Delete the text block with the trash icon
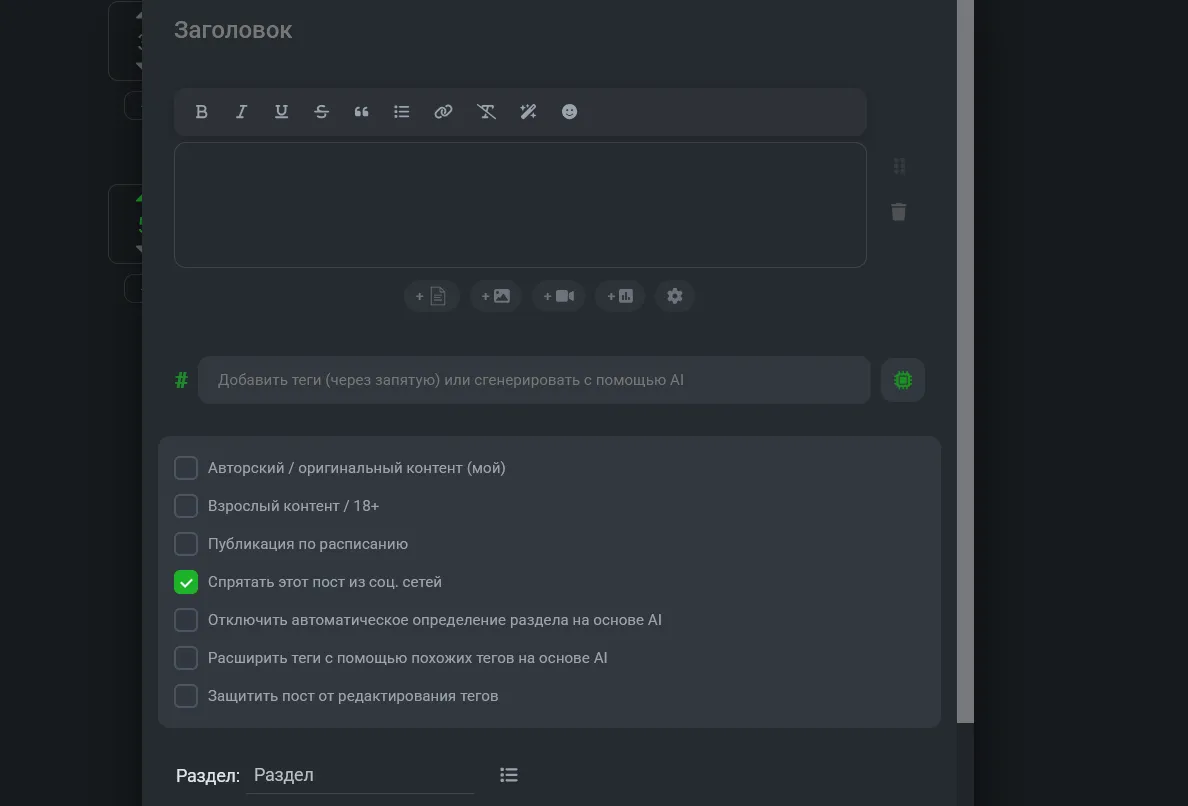Viewport: 1188px width, 806px height. [x=899, y=212]
